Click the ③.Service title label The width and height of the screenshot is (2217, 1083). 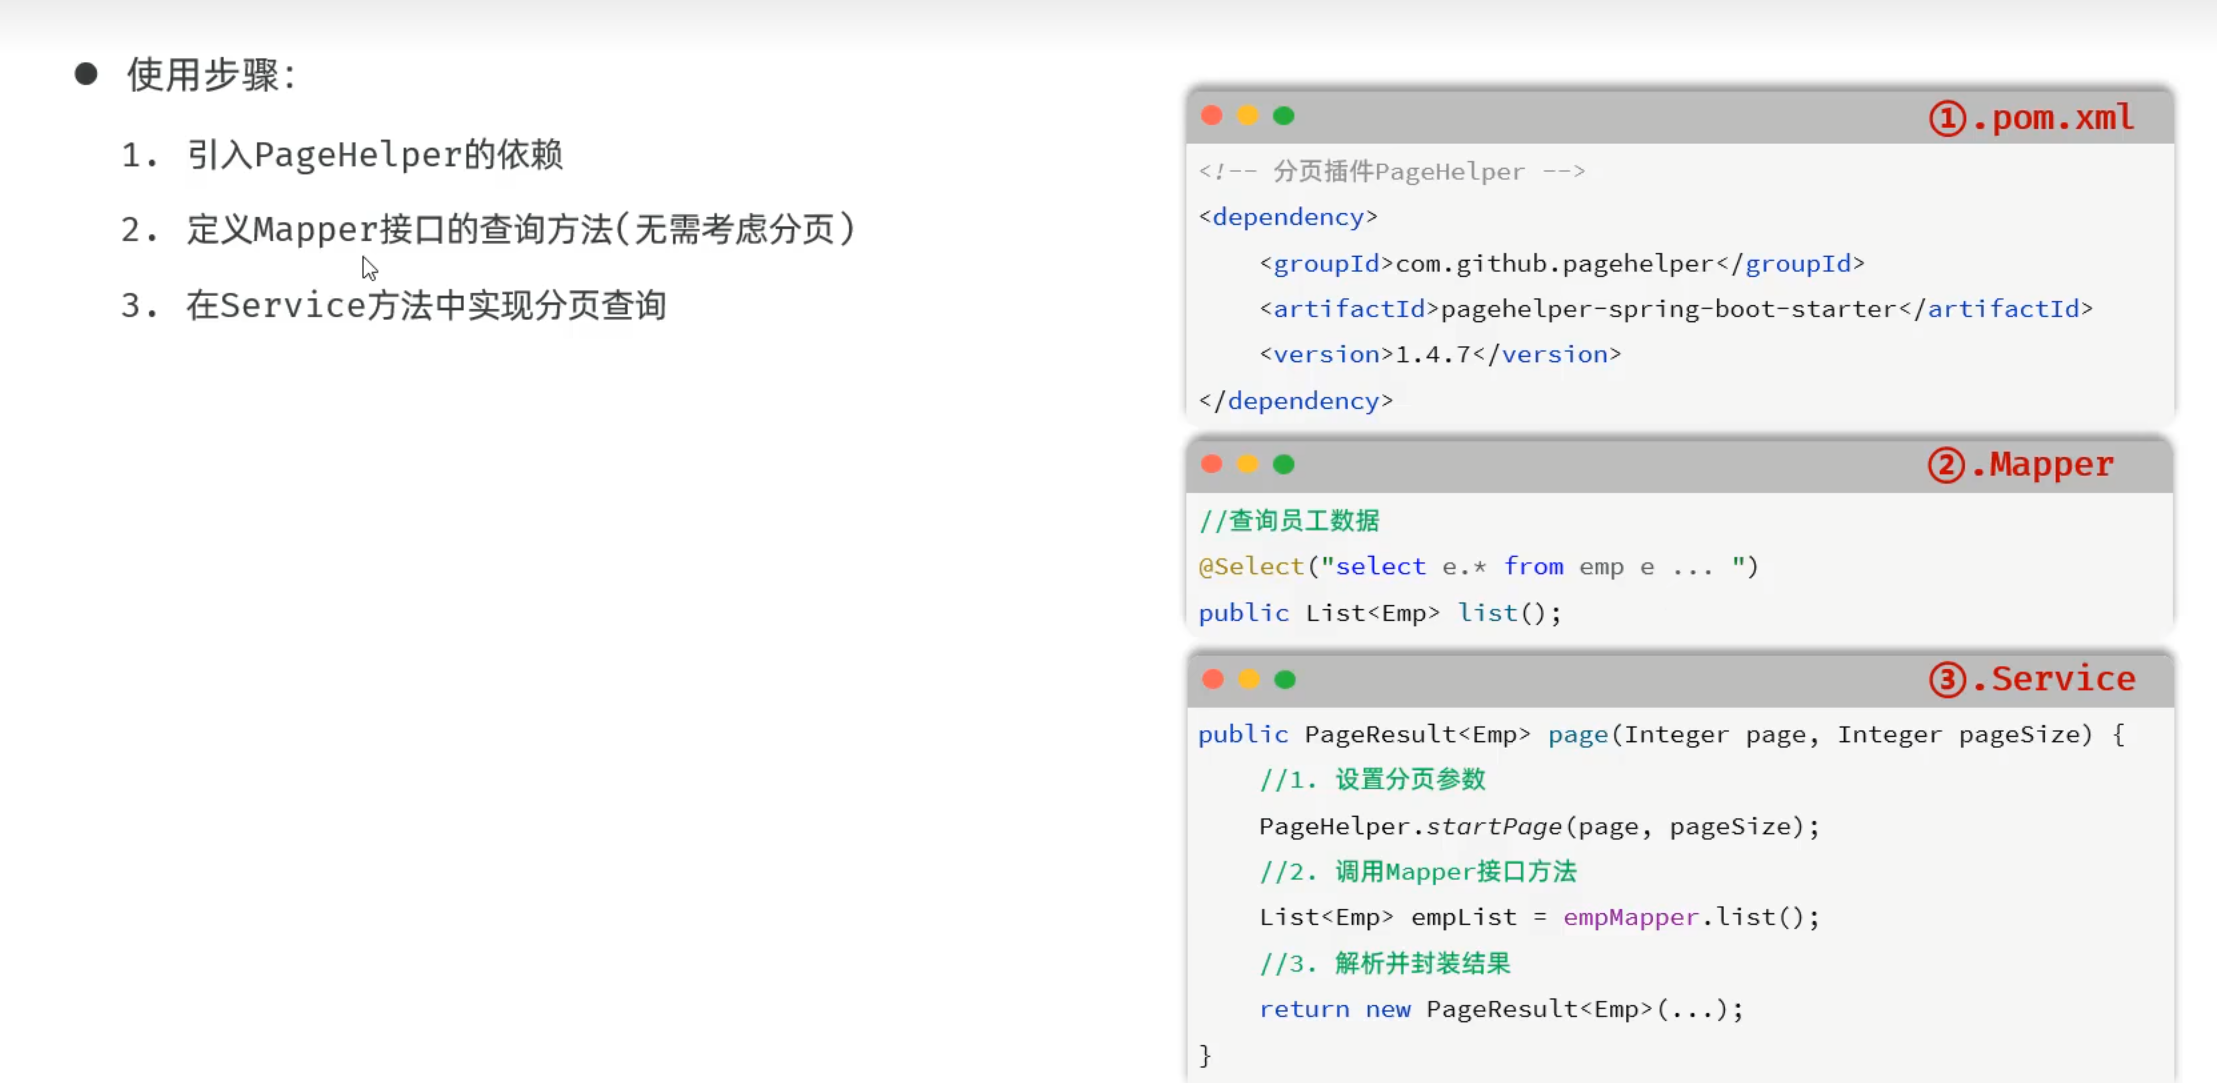(x=2032, y=679)
